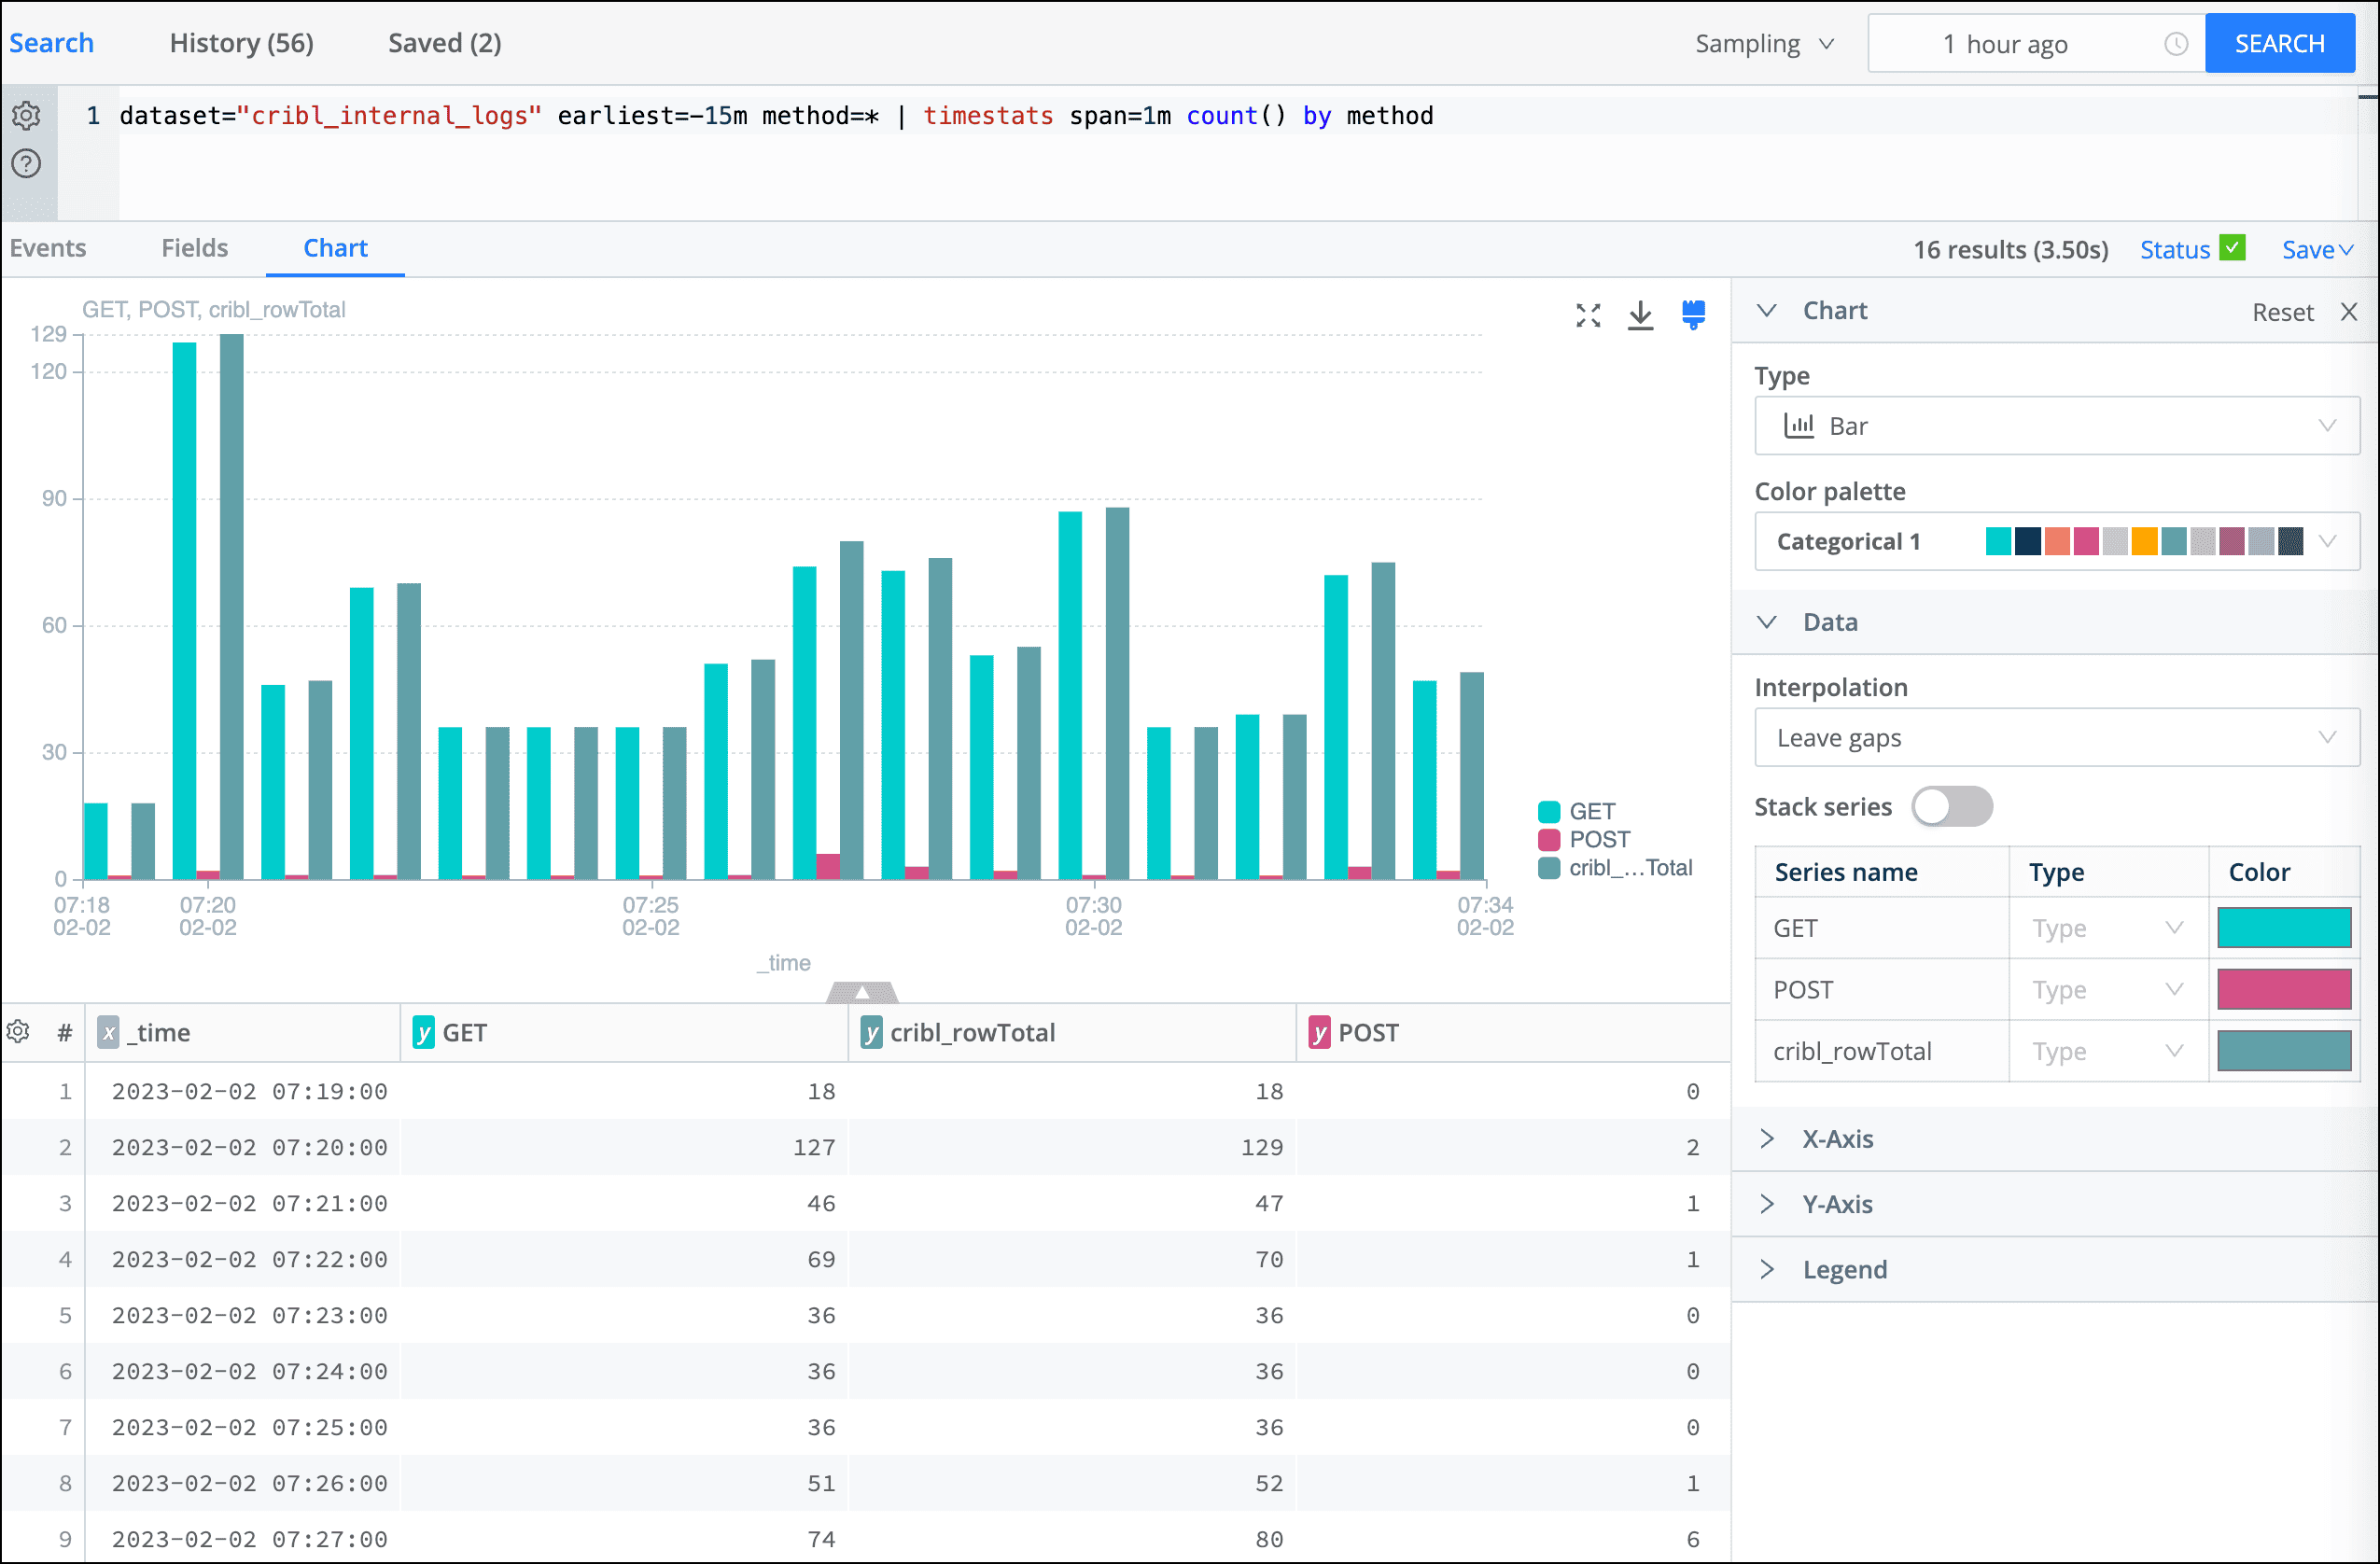Image resolution: width=2380 pixels, height=1564 pixels.
Task: Expand the chart to fullscreen
Action: coord(1587,315)
